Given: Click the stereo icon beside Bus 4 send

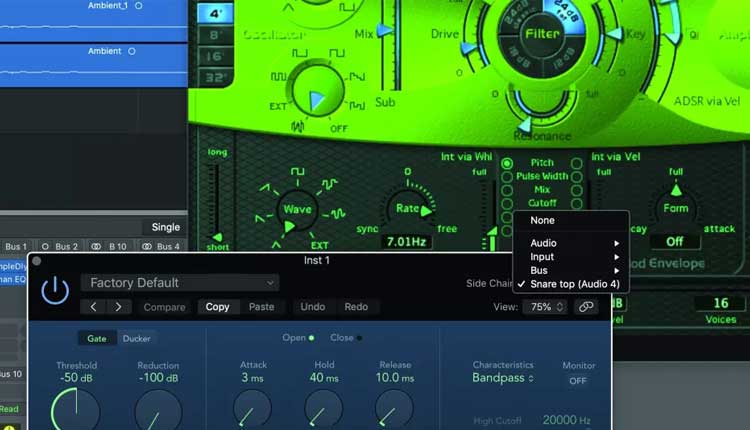Looking at the screenshot, I should 146,246.
